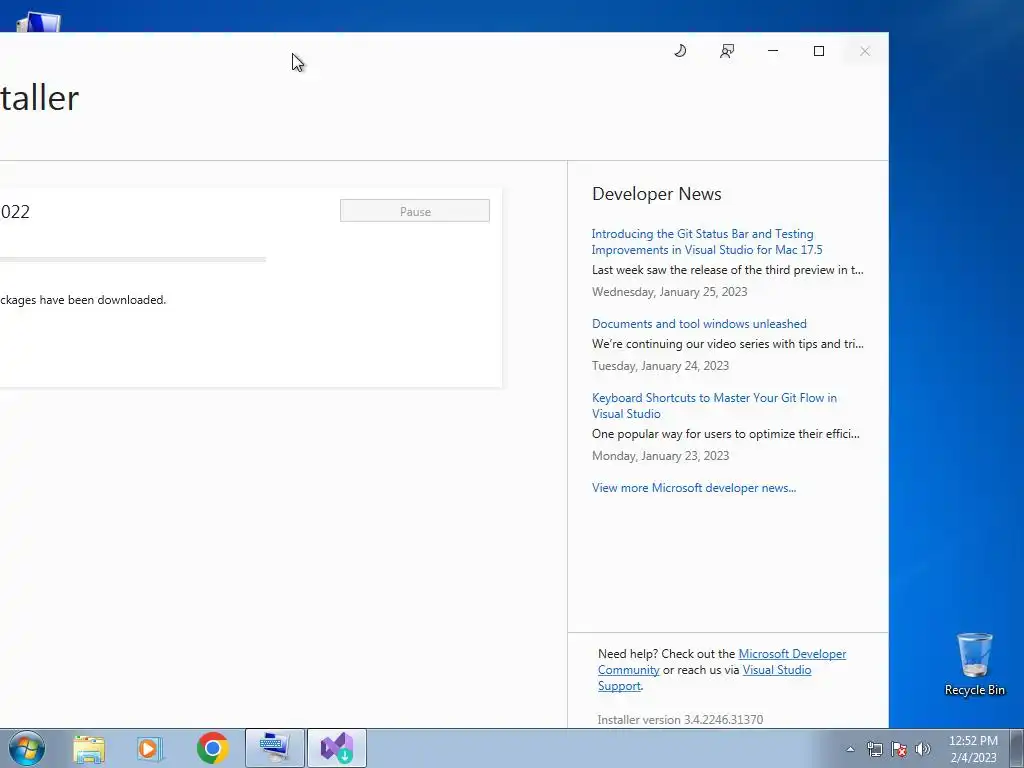Minimize the Visual Studio Installer window
1024x768 pixels.
(773, 51)
